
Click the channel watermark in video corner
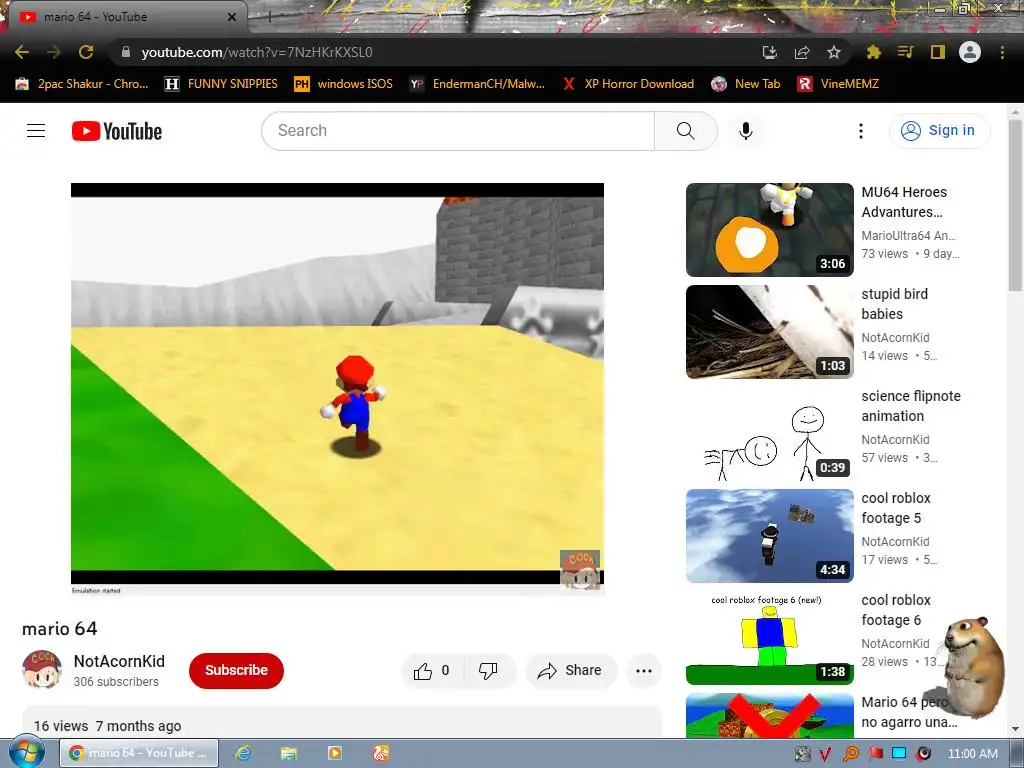pos(580,569)
